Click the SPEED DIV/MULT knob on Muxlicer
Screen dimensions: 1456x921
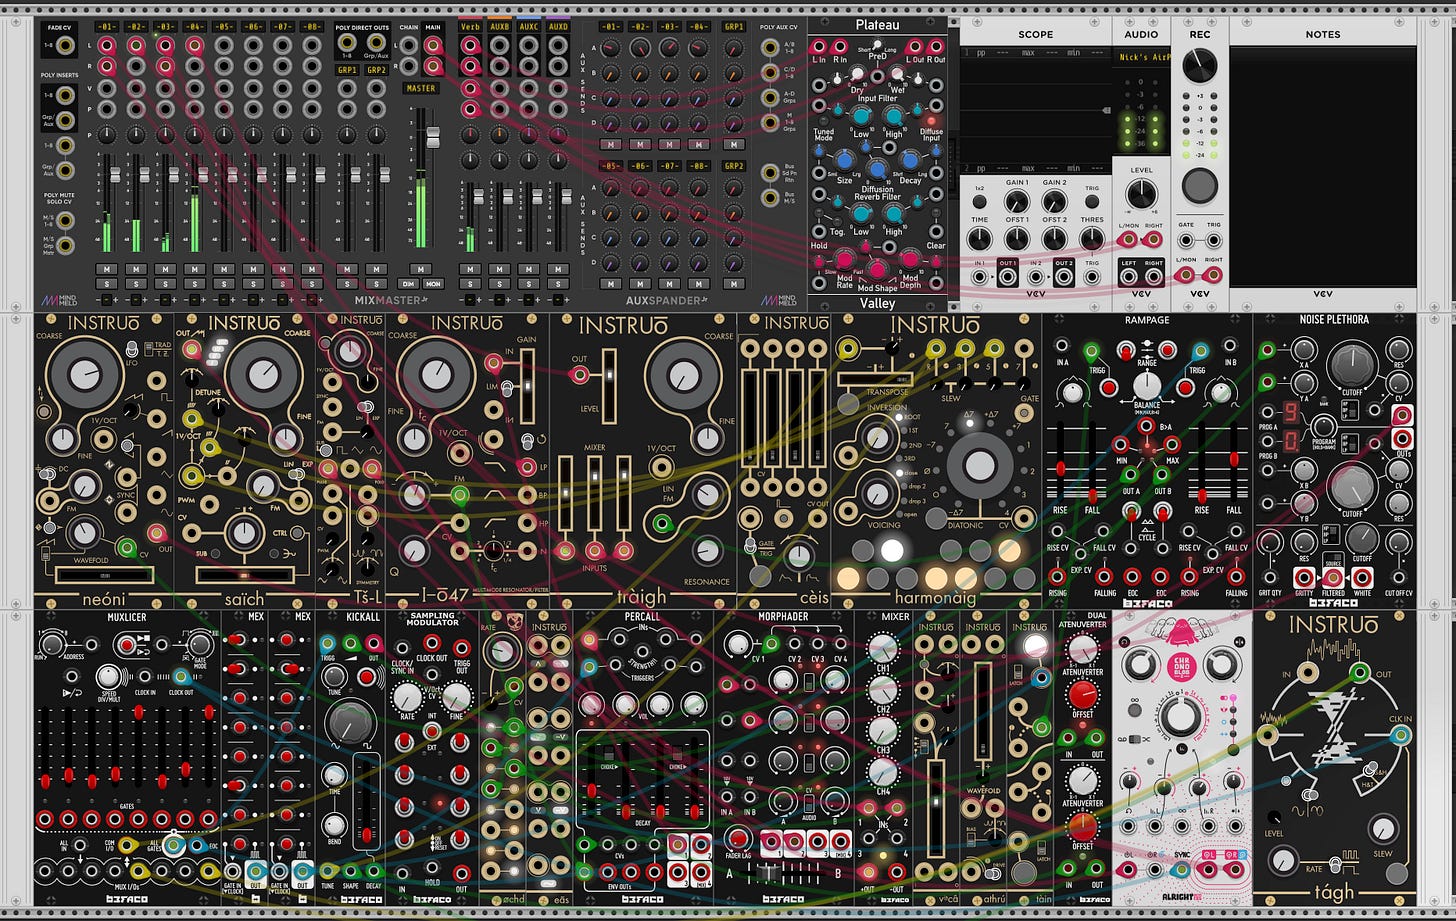[x=108, y=677]
